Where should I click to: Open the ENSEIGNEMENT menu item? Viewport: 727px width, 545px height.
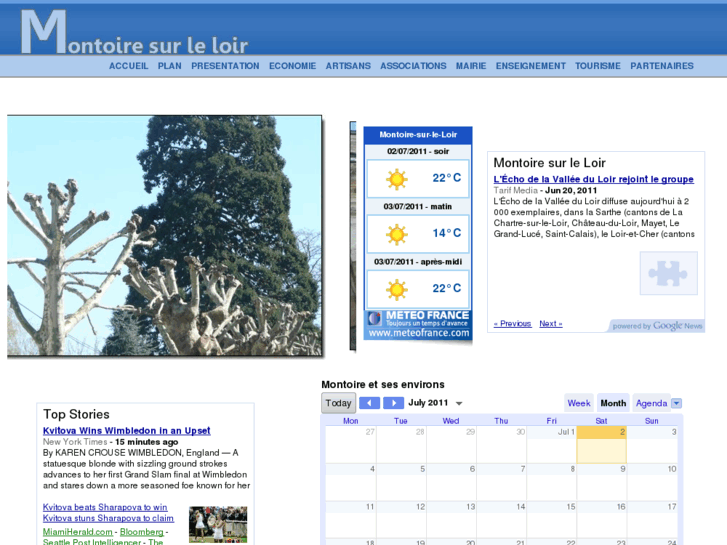pos(531,66)
